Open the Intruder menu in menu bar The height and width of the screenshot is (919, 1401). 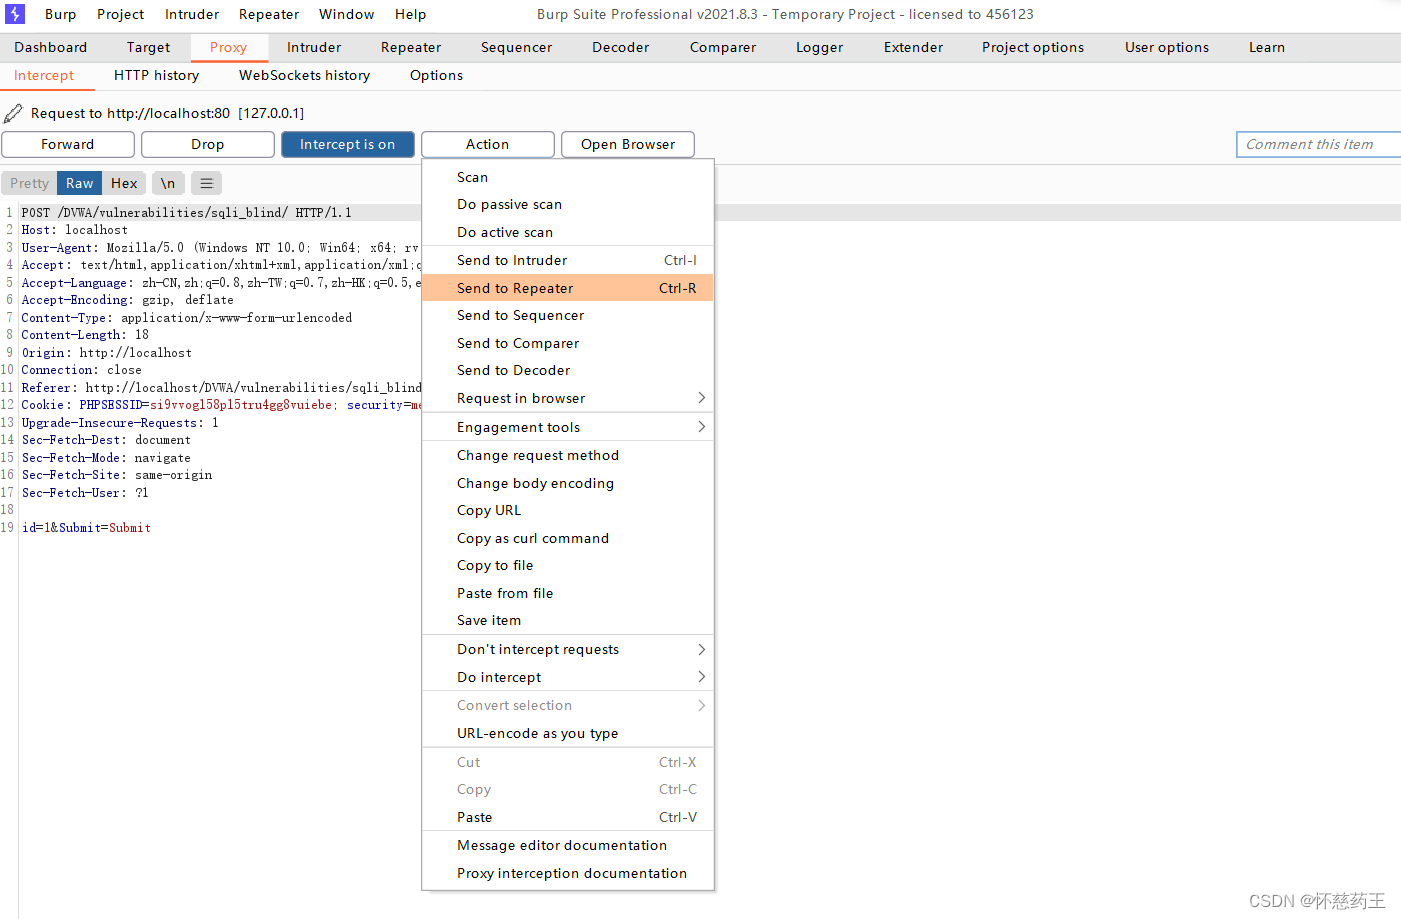(192, 14)
